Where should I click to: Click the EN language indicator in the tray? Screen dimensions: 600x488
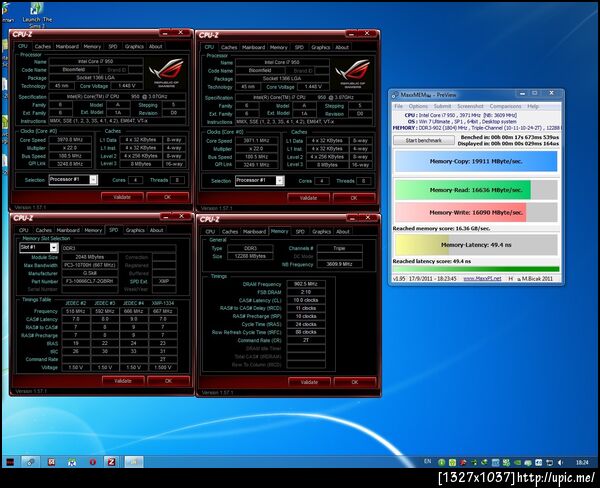pyautogui.click(x=427, y=462)
